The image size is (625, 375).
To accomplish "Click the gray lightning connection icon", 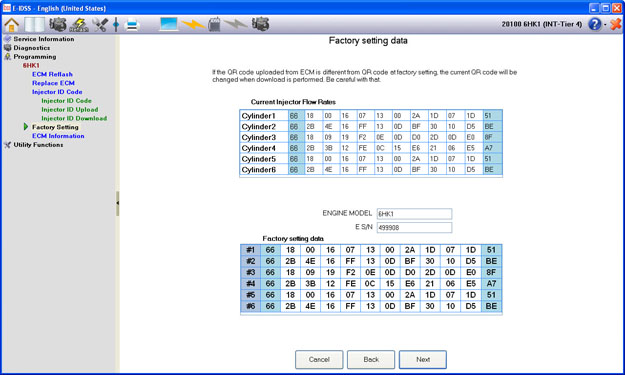I will pyautogui.click(x=236, y=24).
